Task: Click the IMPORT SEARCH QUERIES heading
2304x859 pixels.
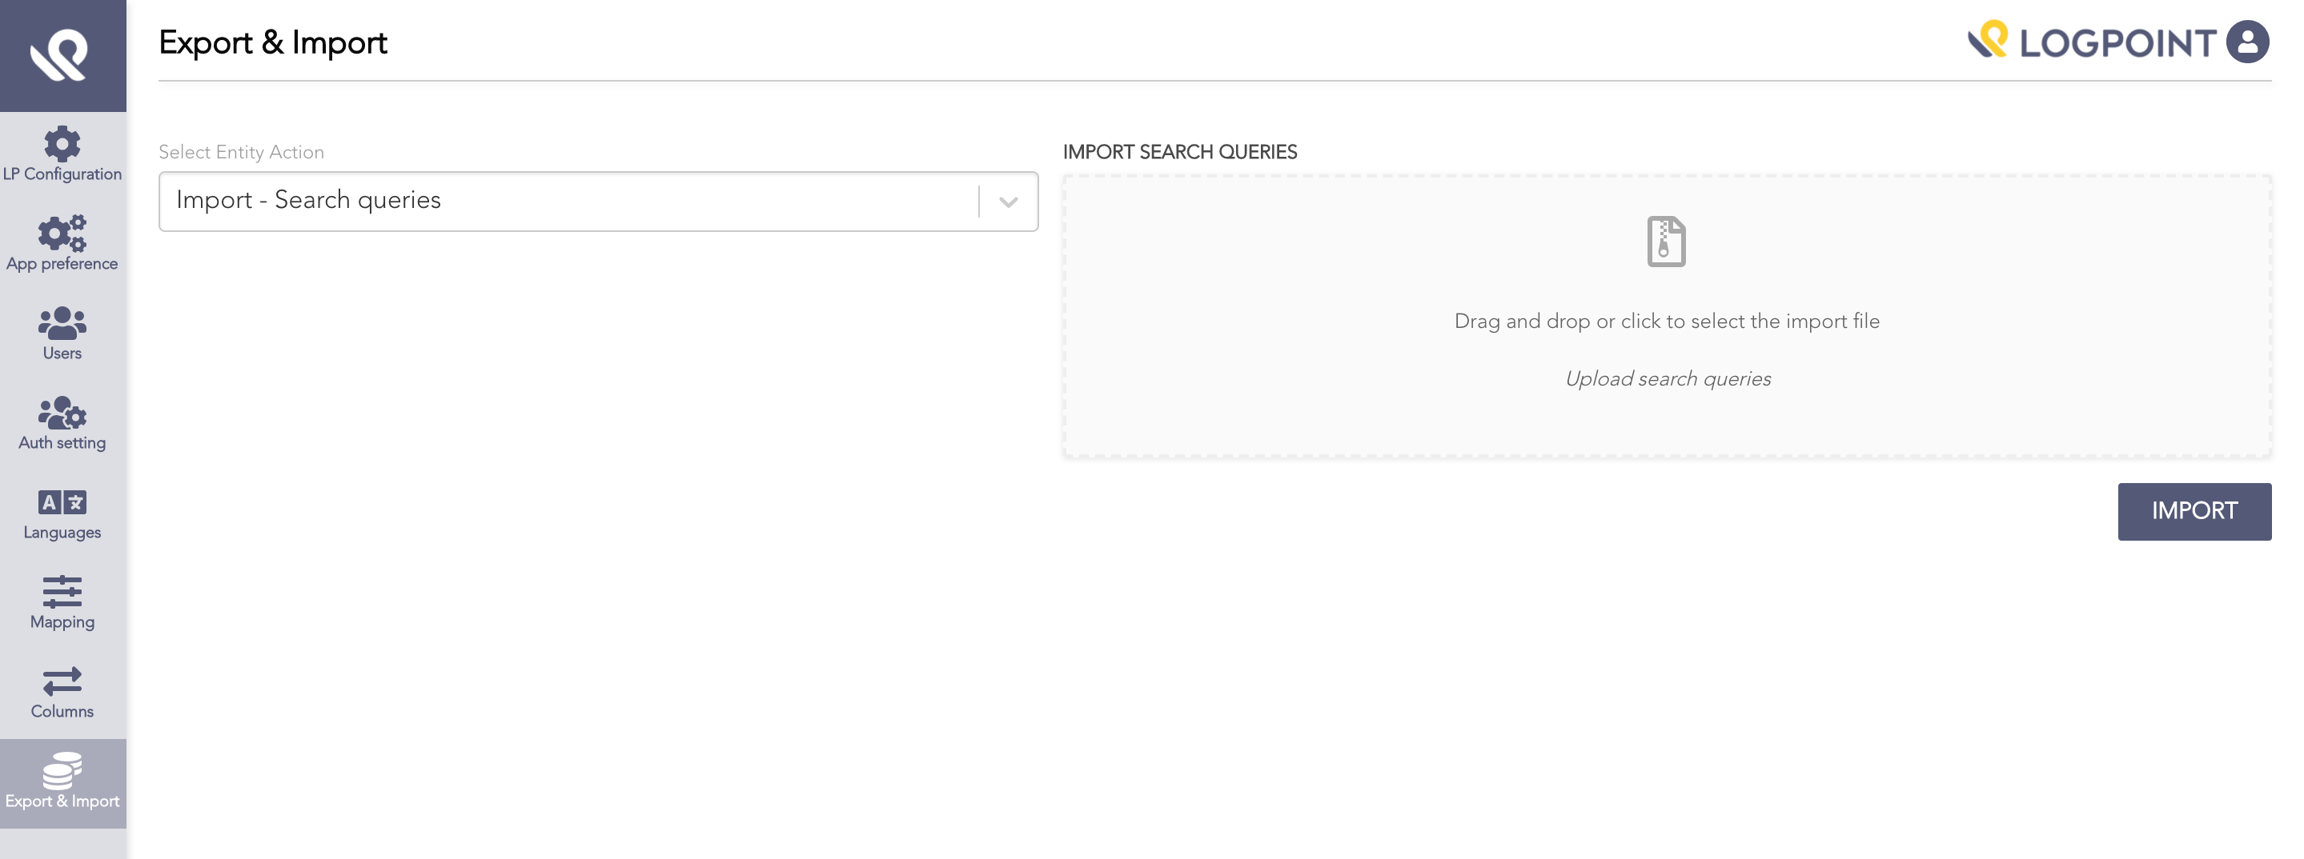Action: (1179, 152)
